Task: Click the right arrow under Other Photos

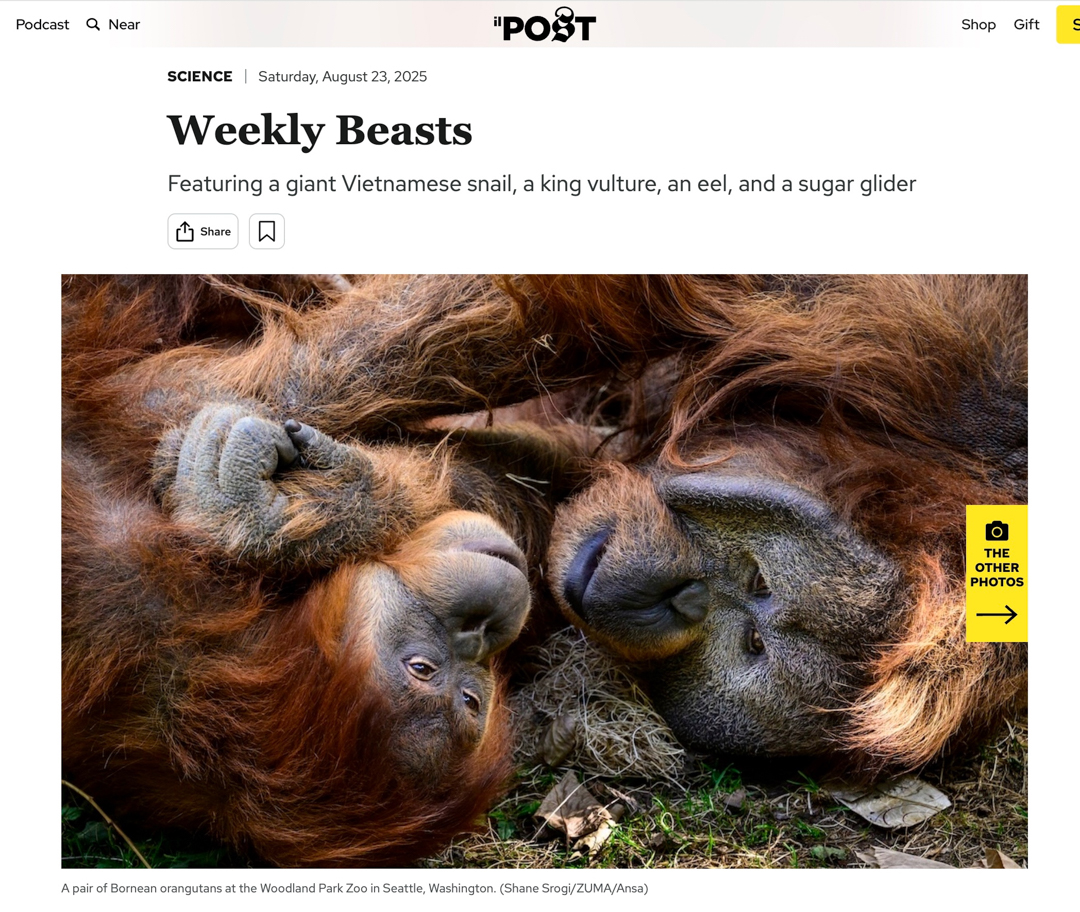Action: tap(997, 614)
